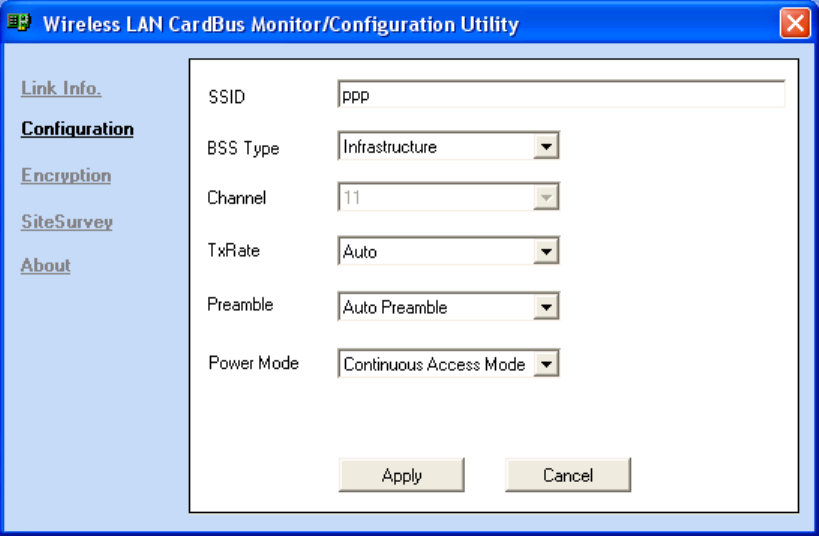Click the Cancel button

(568, 475)
